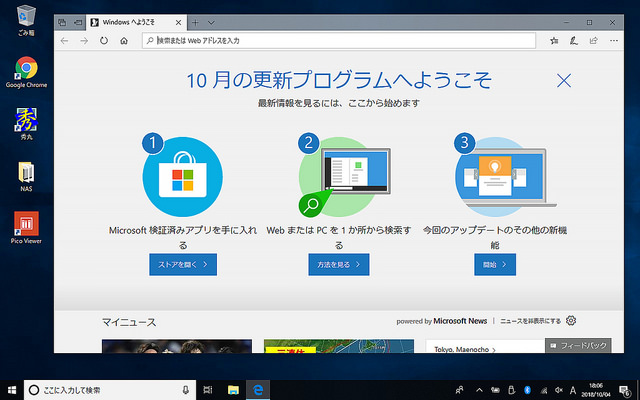Image resolution: width=640 pixels, height=400 pixels.
Task: Click the Edge address bar
Action: tap(339, 40)
